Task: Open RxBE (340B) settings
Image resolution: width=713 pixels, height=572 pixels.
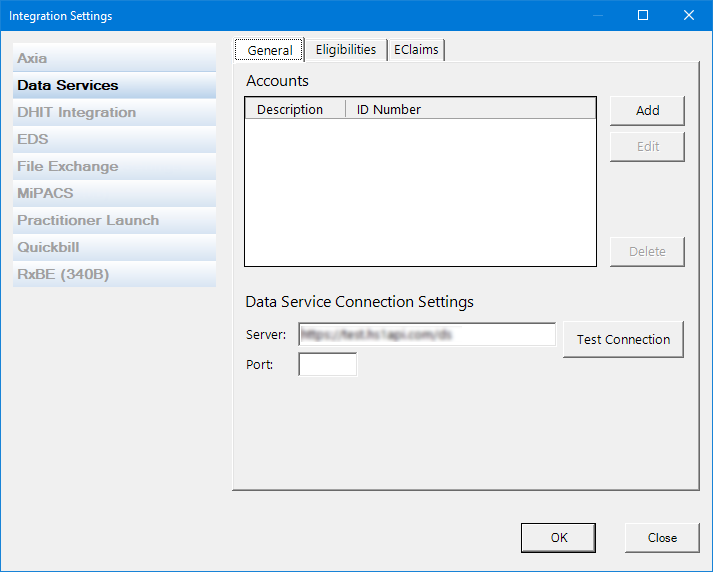Action: (x=114, y=274)
